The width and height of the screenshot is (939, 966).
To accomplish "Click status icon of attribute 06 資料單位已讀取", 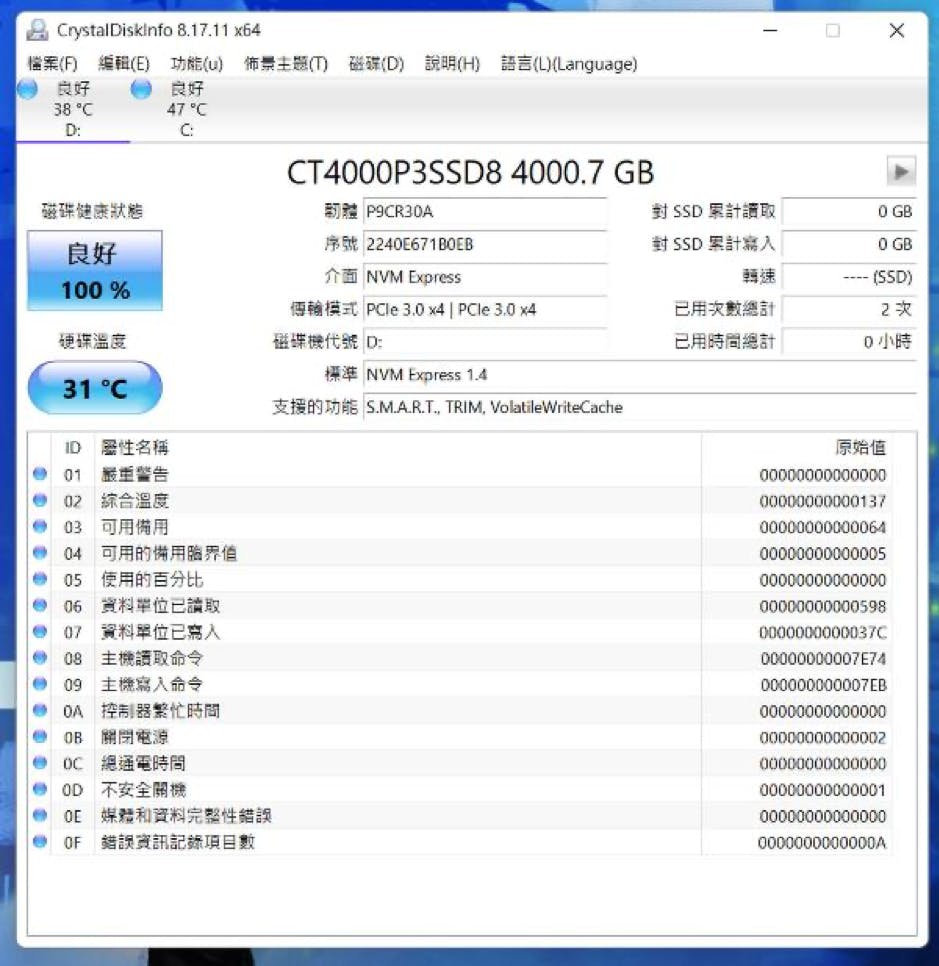I will (x=40, y=605).
